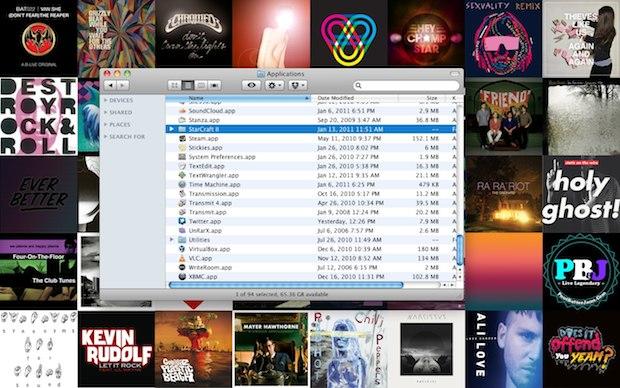The image size is (620, 388).
Task: Click the Name column sort arrow
Action: 306,98
